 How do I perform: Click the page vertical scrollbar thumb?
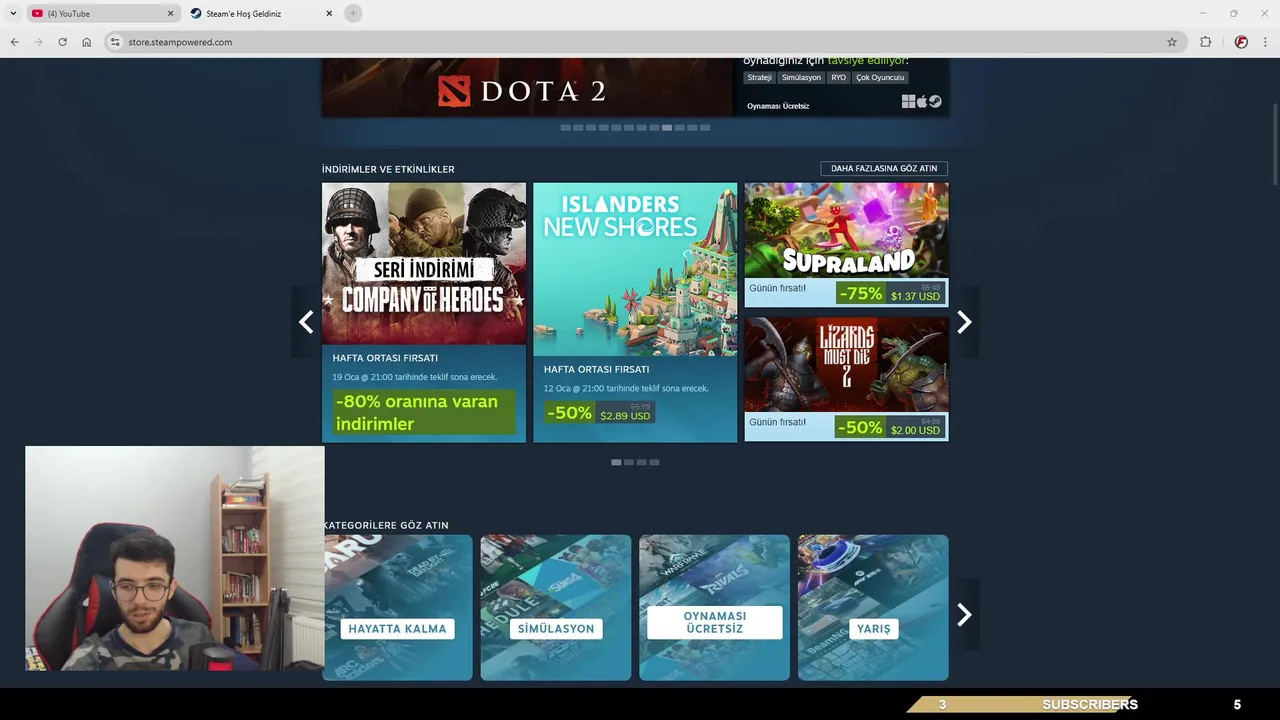(x=1275, y=143)
